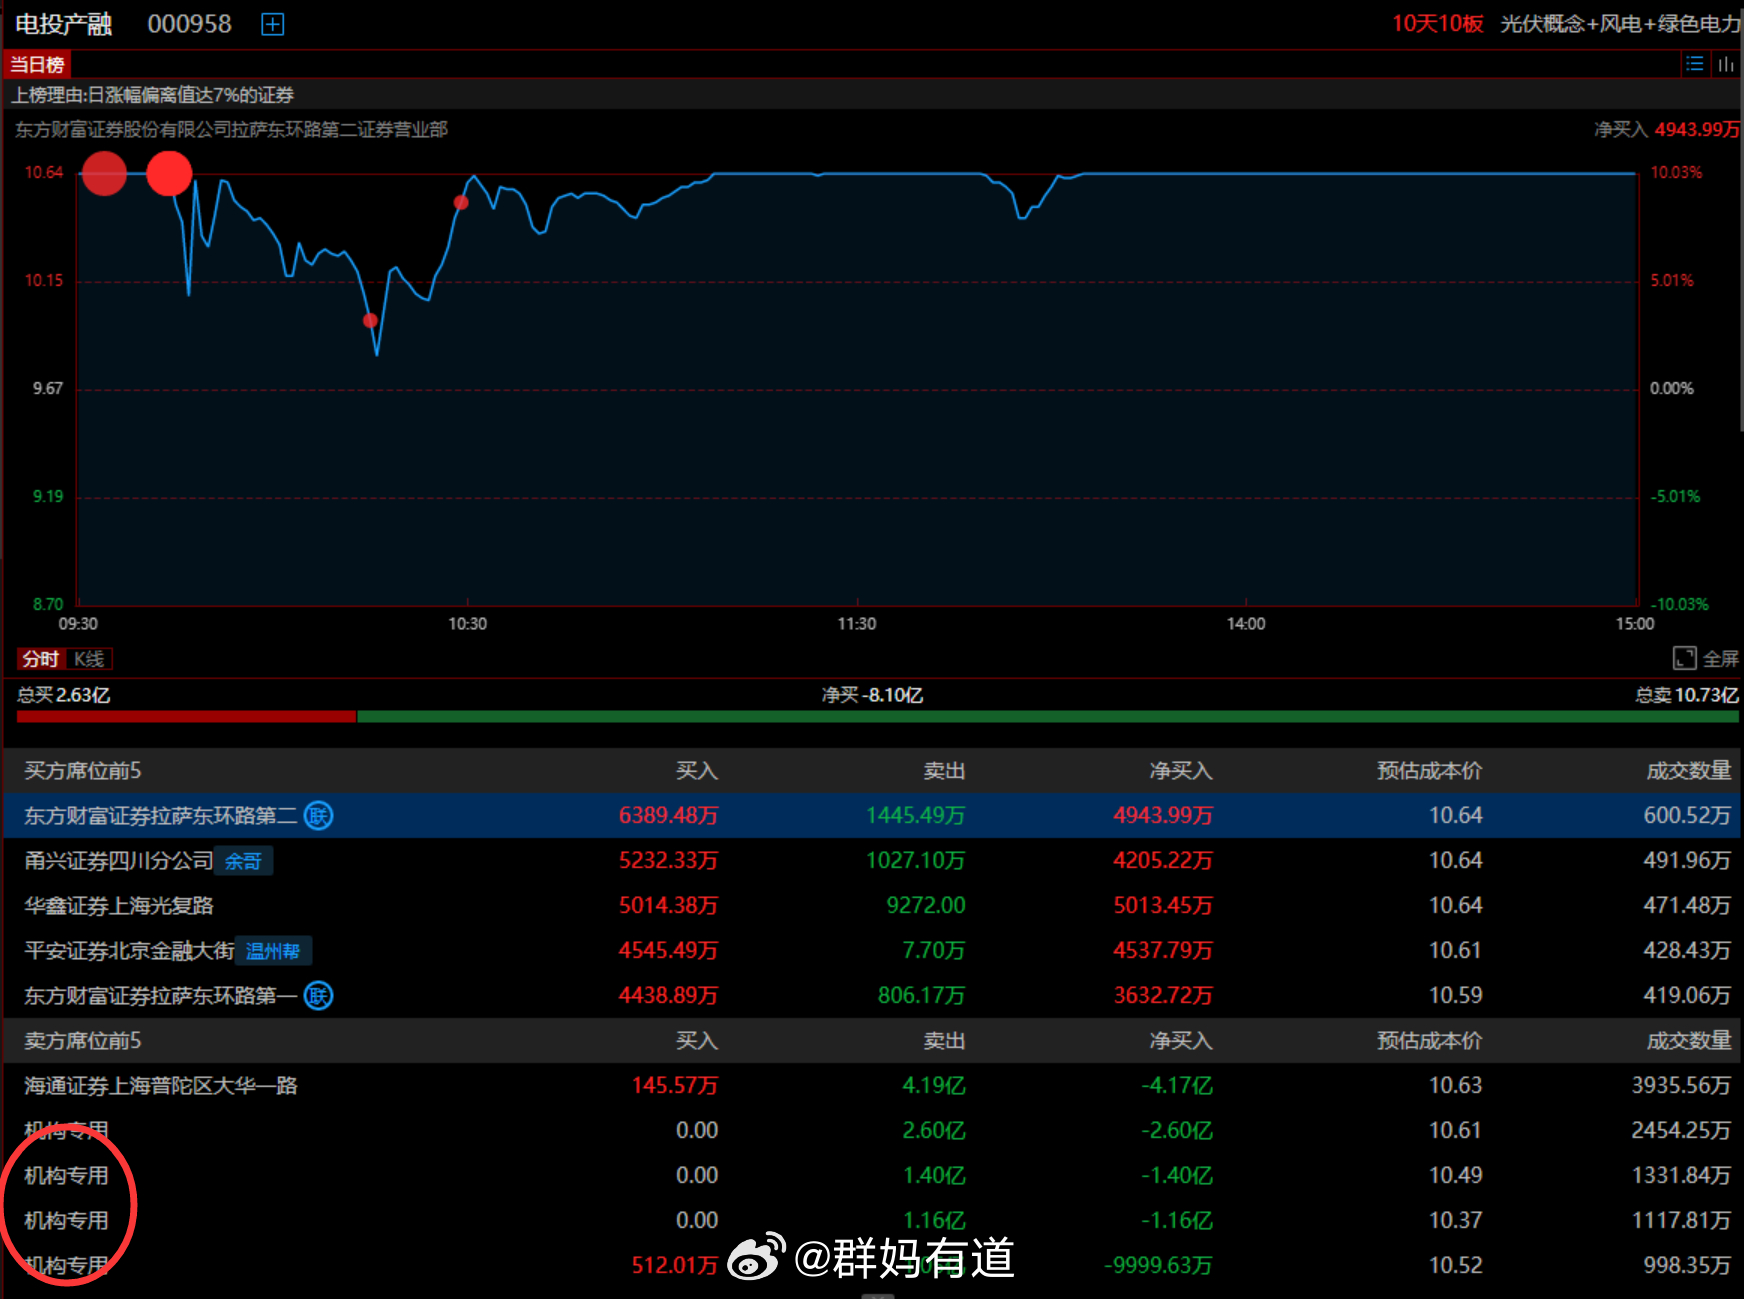Screen dimensions: 1744x1299
Task: Switch to list view icon at top right
Action: click(1694, 65)
